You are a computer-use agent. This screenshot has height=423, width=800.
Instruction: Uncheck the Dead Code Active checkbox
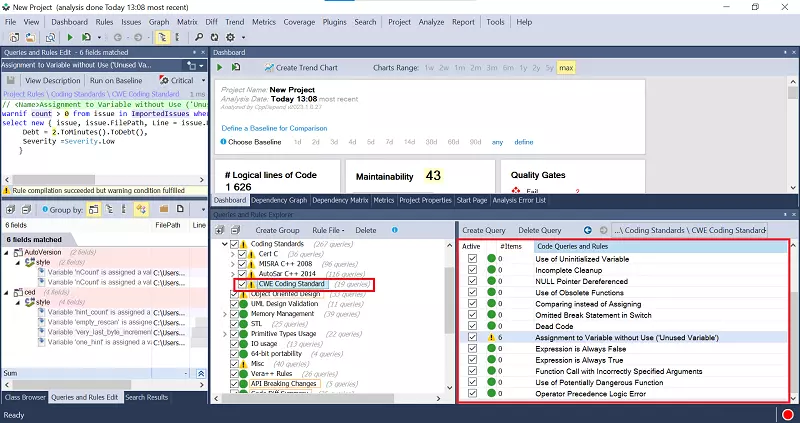[x=472, y=326]
